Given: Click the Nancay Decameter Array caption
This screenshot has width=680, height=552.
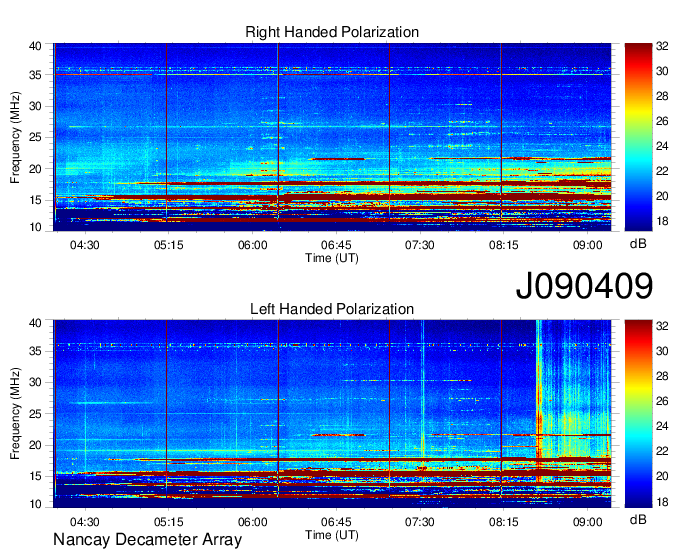Looking at the screenshot, I should (x=147, y=540).
